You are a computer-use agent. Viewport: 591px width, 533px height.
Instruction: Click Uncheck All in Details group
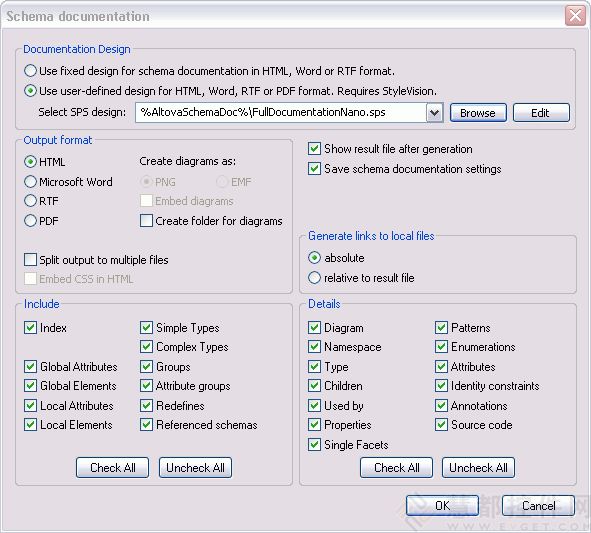pos(478,468)
